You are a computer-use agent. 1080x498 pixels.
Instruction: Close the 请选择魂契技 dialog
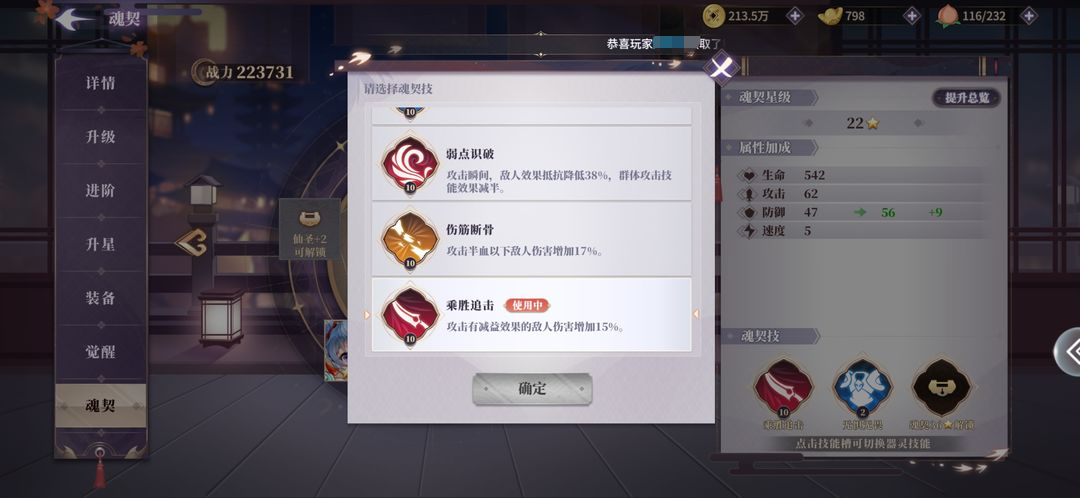click(721, 68)
